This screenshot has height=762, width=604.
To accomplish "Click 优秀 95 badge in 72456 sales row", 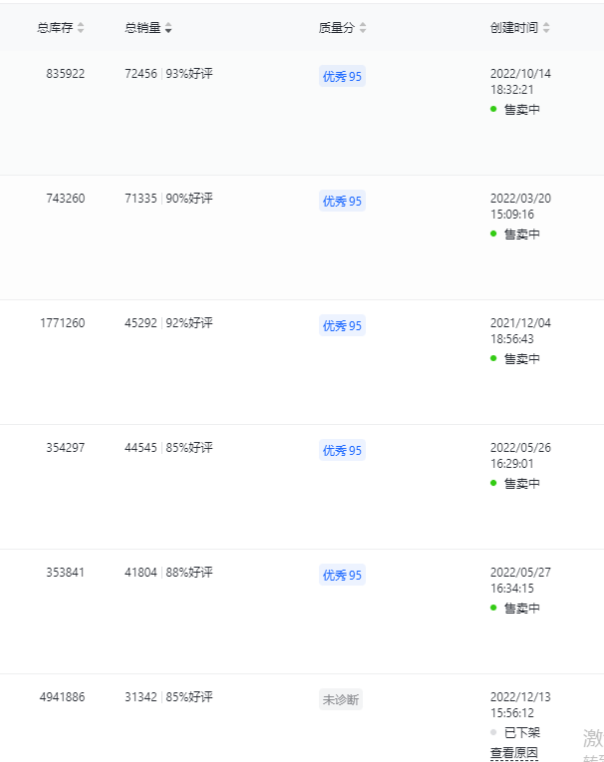I will (342, 77).
